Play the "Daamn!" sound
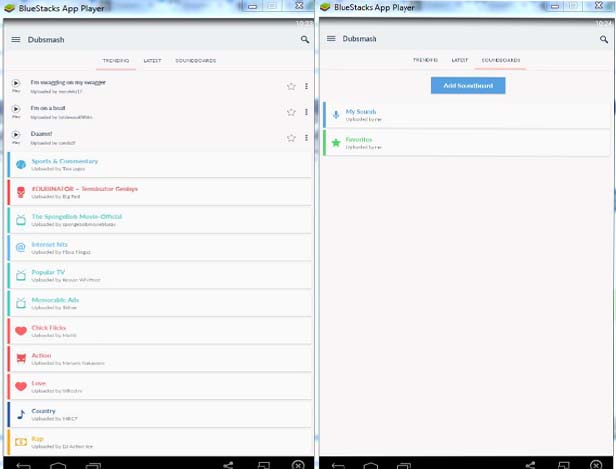616x469 pixels. tap(16, 135)
